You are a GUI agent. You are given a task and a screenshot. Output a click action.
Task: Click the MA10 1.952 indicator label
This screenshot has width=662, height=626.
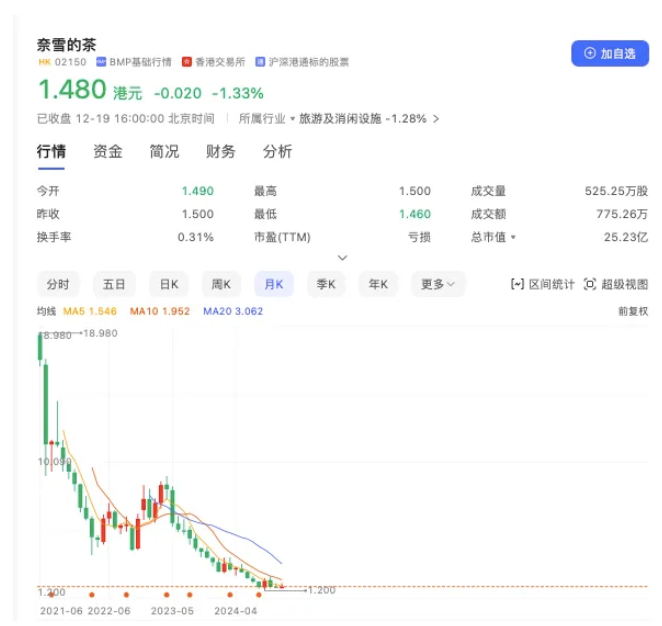160,312
